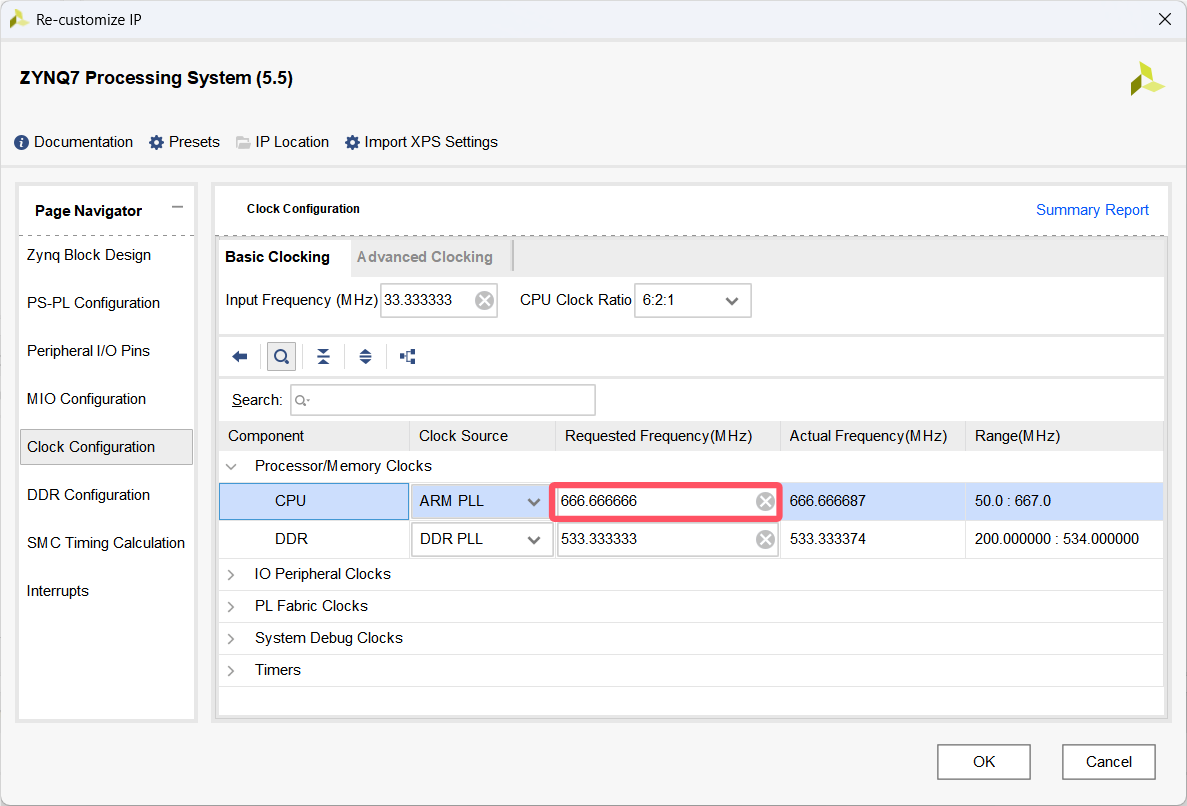Click the Component column header

[x=314, y=436]
